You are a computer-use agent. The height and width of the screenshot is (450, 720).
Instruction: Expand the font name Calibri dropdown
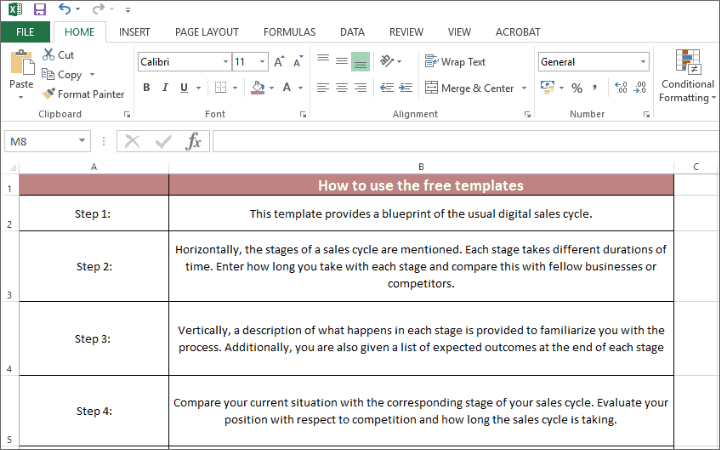223,62
